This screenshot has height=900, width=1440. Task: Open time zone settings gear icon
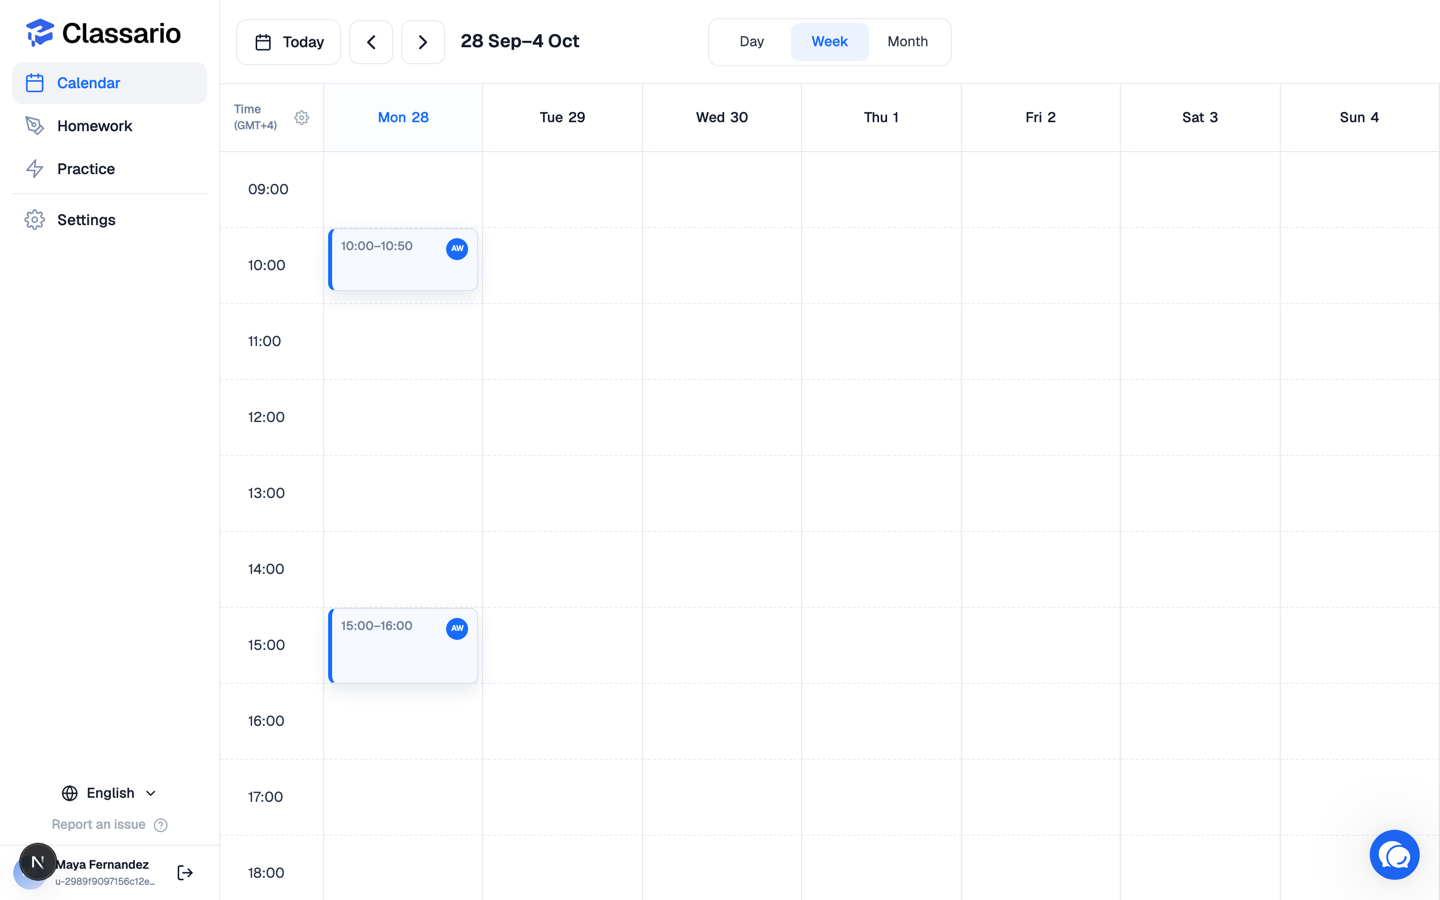pyautogui.click(x=302, y=118)
